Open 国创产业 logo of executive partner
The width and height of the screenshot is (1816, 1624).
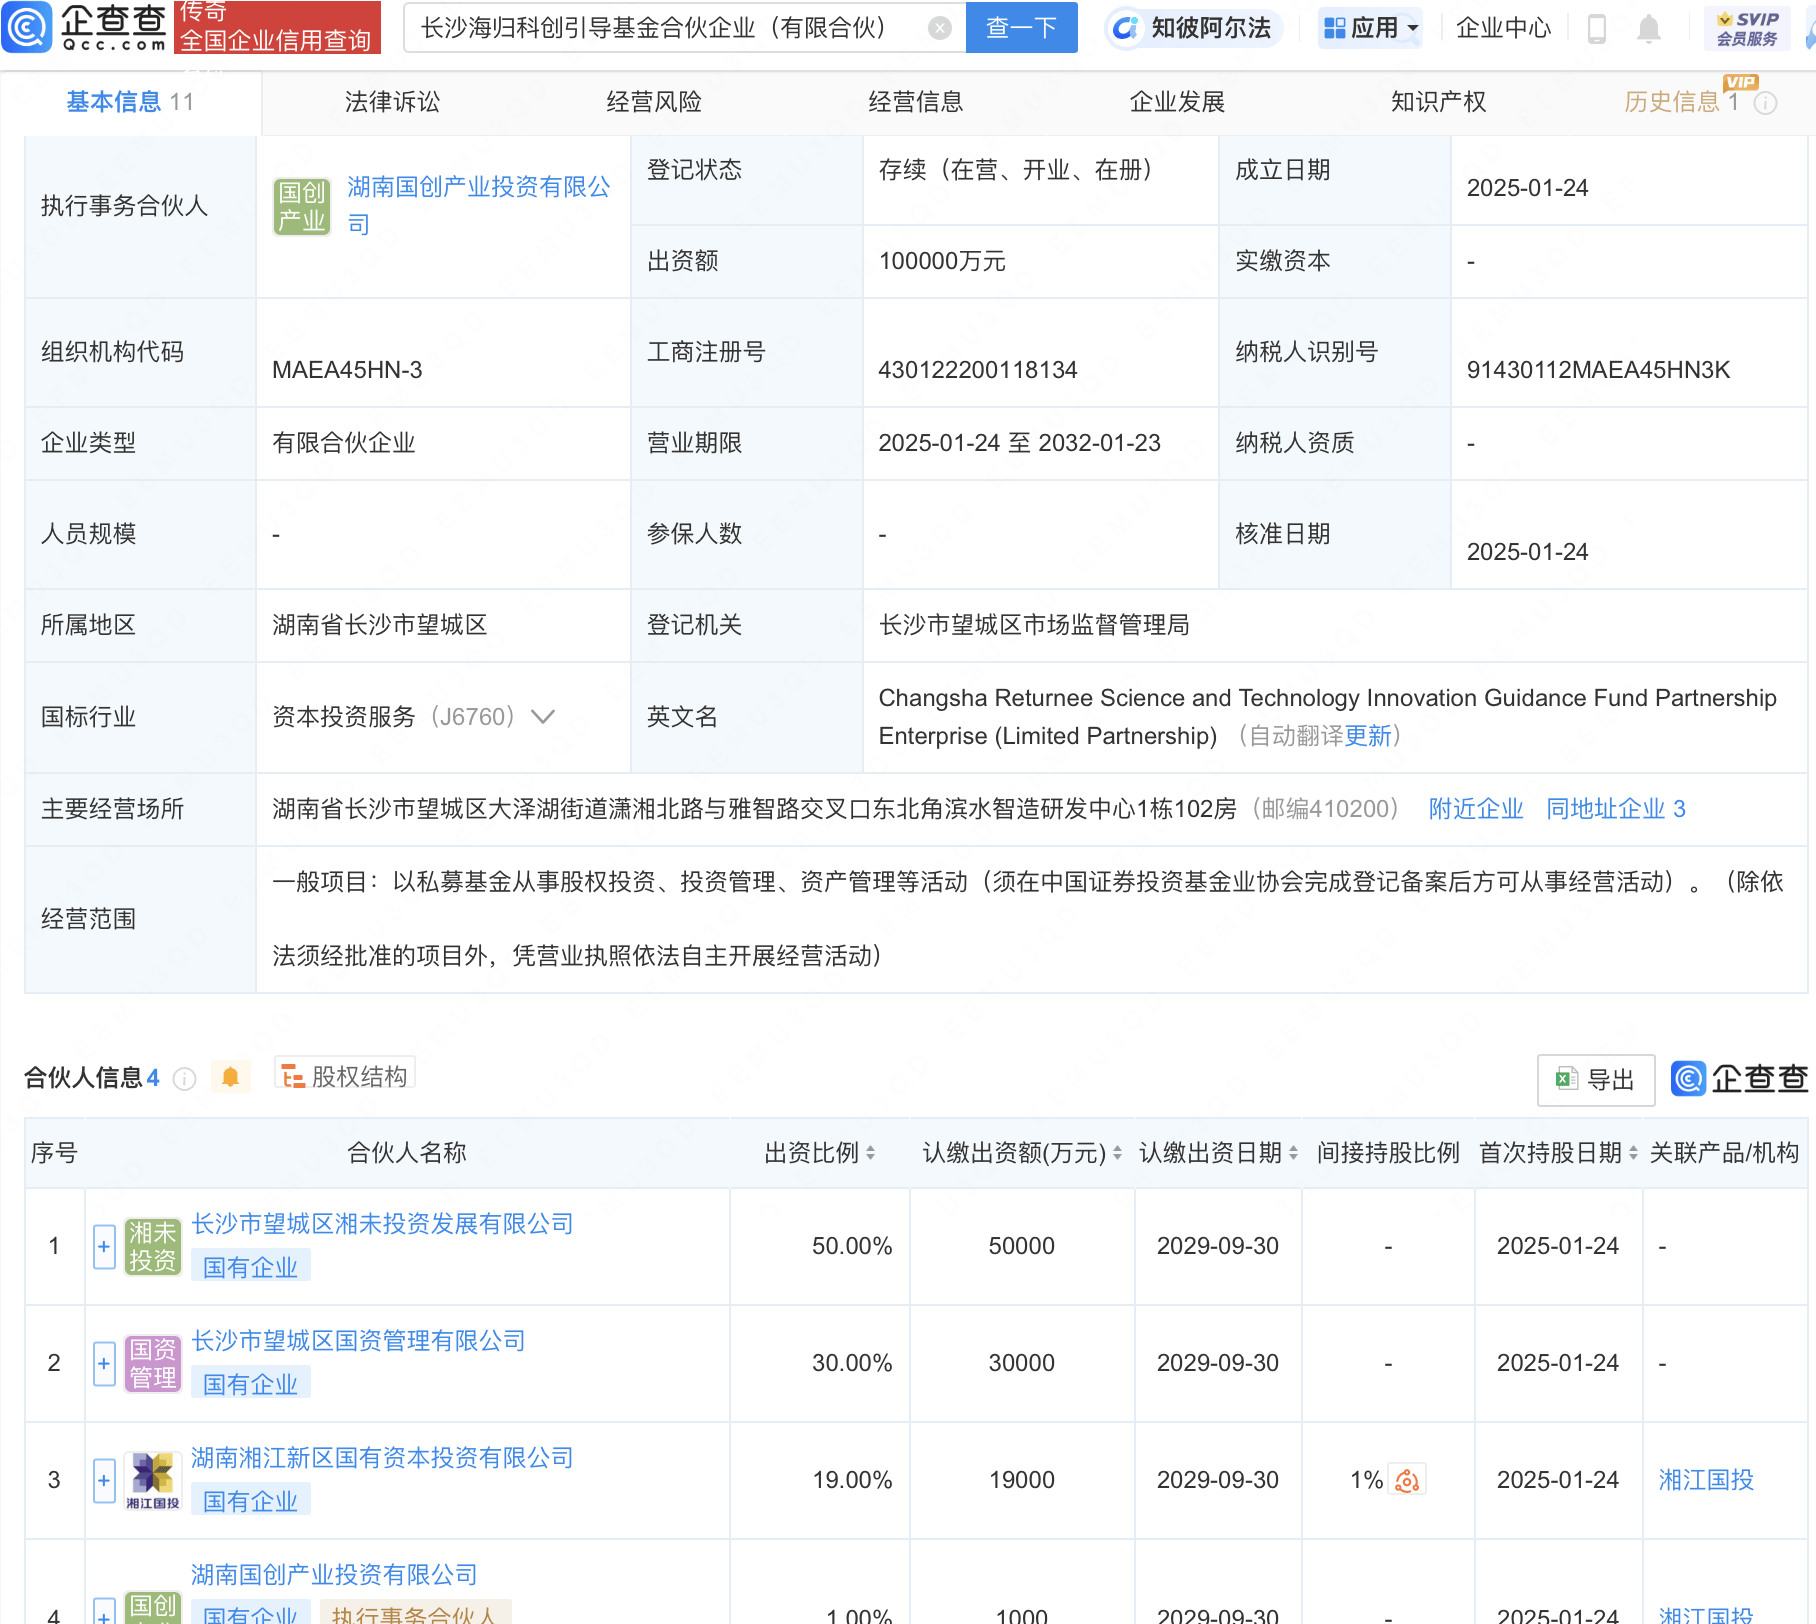click(x=302, y=206)
